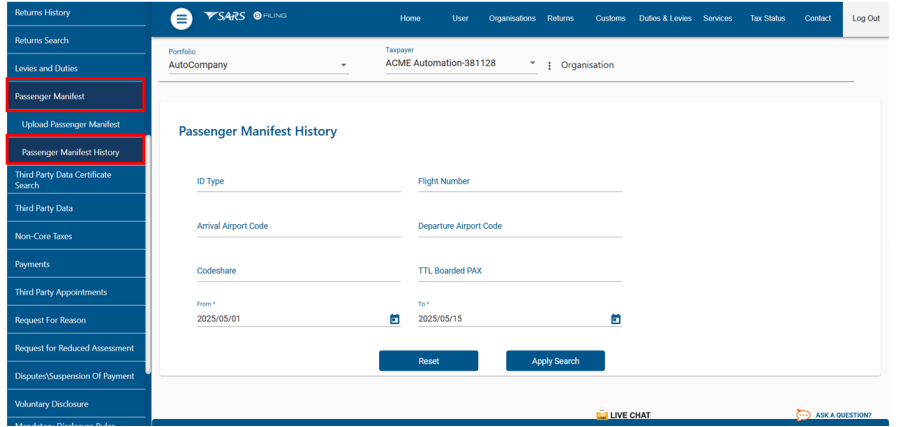Image resolution: width=898 pixels, height=427 pixels.
Task: Click the hamburger menu icon
Action: 180,19
